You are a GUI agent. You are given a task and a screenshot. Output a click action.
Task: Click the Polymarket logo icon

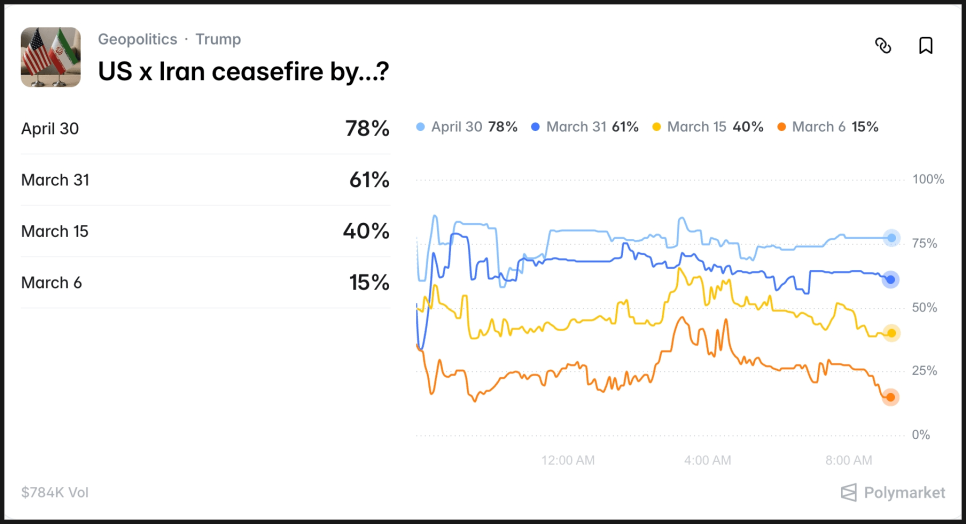point(849,492)
